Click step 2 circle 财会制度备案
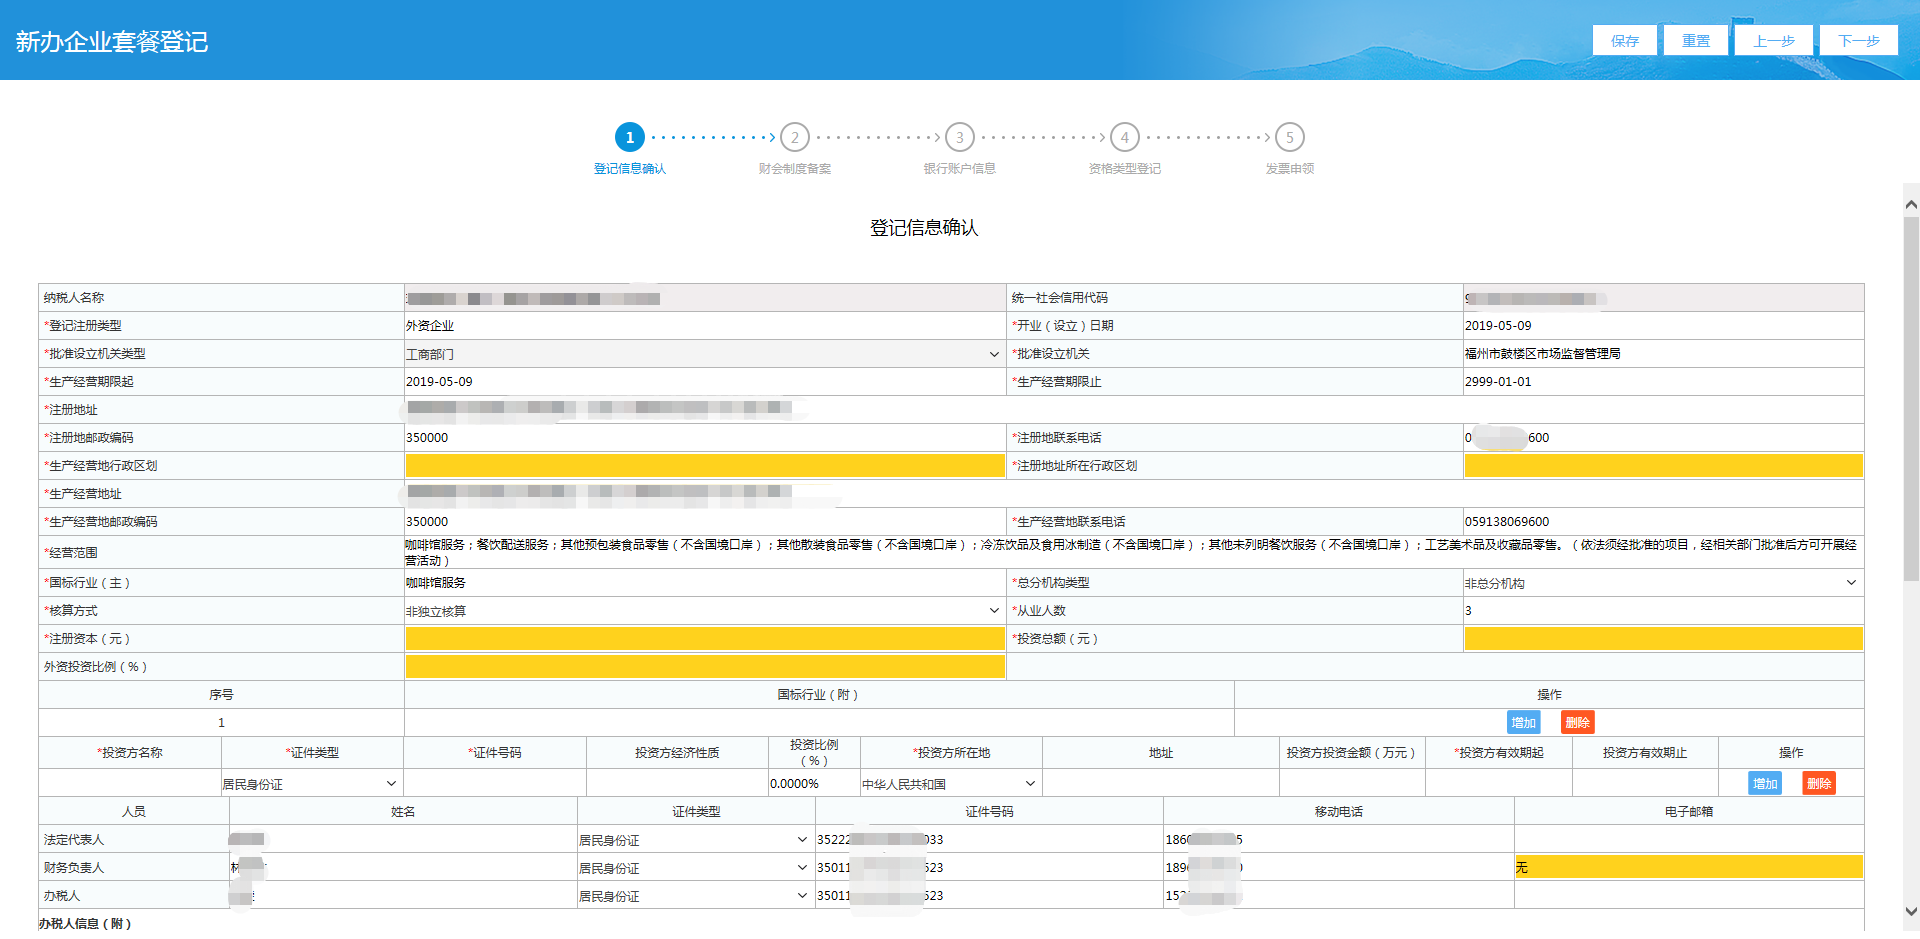Image resolution: width=1920 pixels, height=939 pixels. click(x=794, y=137)
